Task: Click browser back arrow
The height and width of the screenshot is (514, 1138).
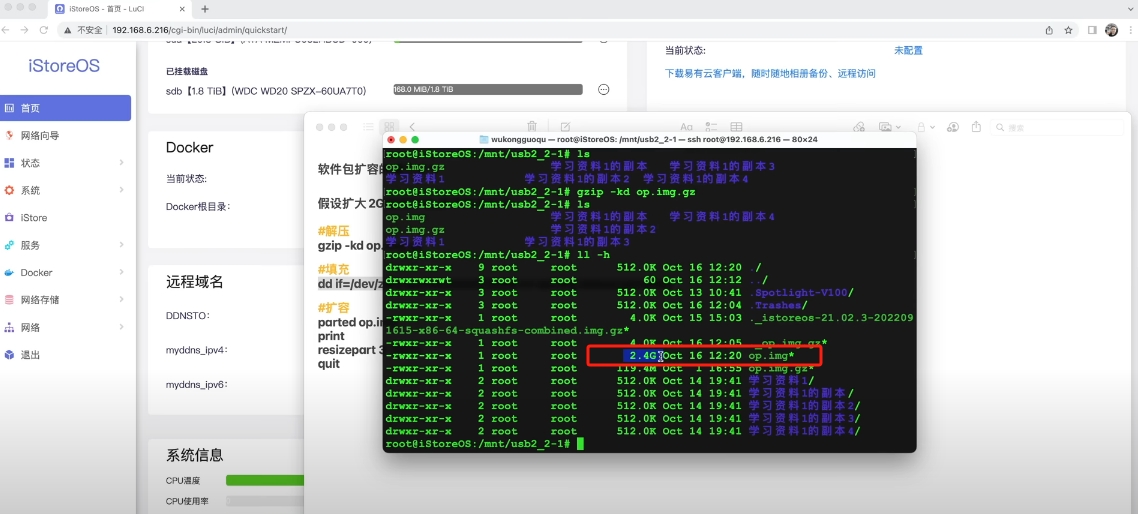Action: pyautogui.click(x=6, y=30)
